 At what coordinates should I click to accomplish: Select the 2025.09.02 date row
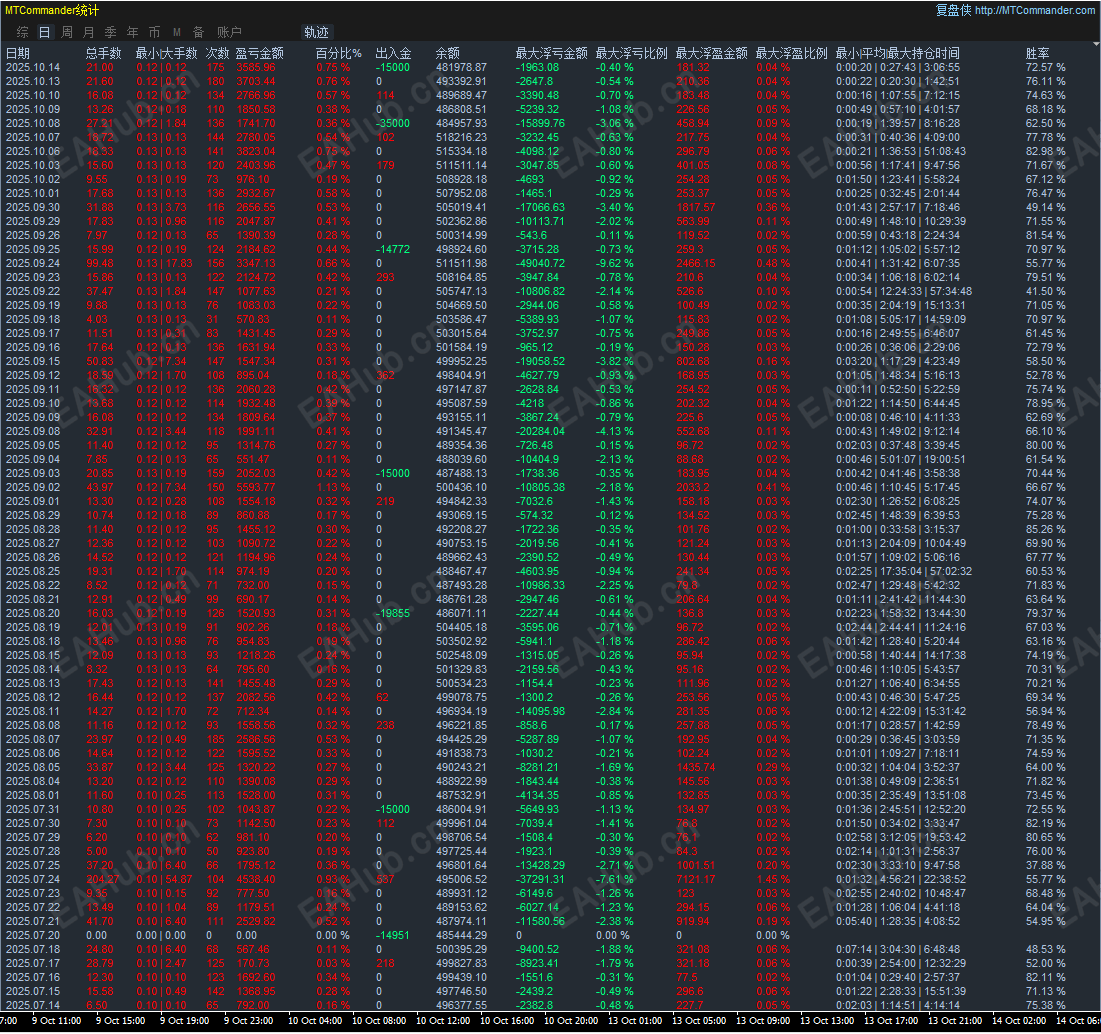[33, 487]
